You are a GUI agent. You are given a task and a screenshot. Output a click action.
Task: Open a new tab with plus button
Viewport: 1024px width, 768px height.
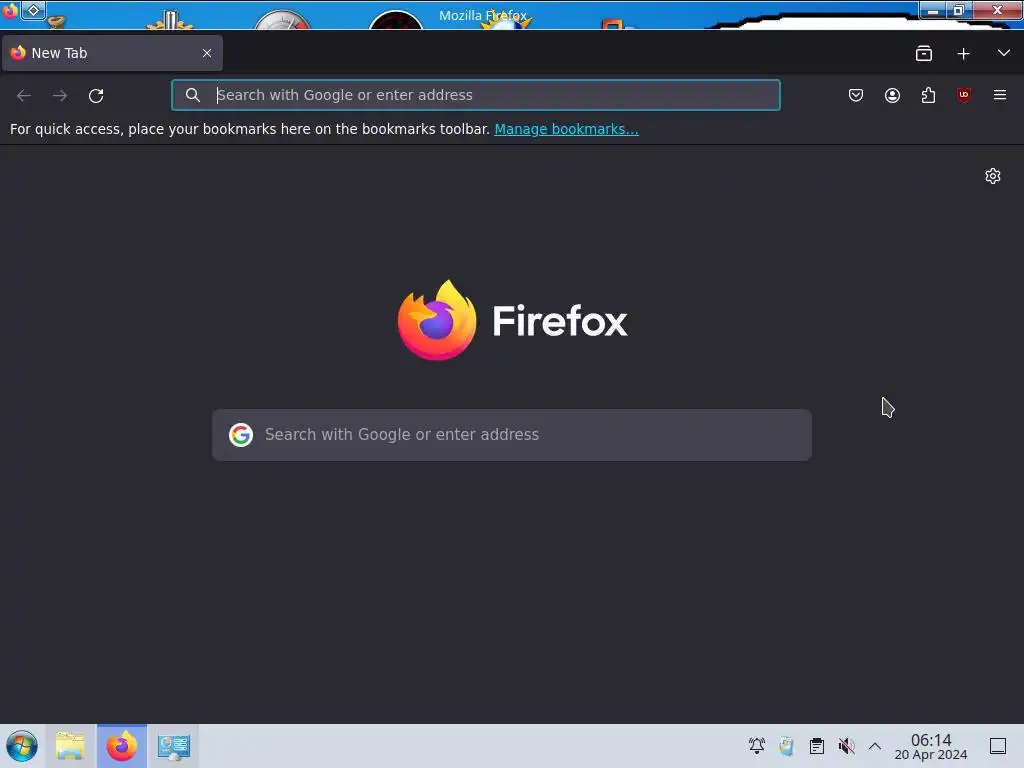pos(963,54)
